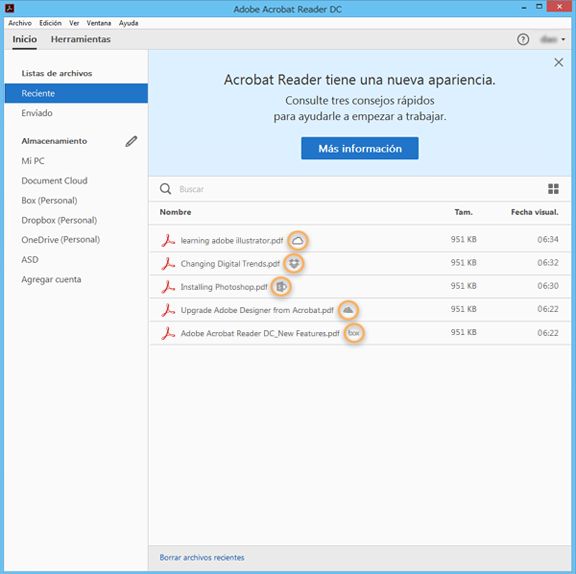Select Reciente file list
The image size is (576, 574).
coord(76,93)
